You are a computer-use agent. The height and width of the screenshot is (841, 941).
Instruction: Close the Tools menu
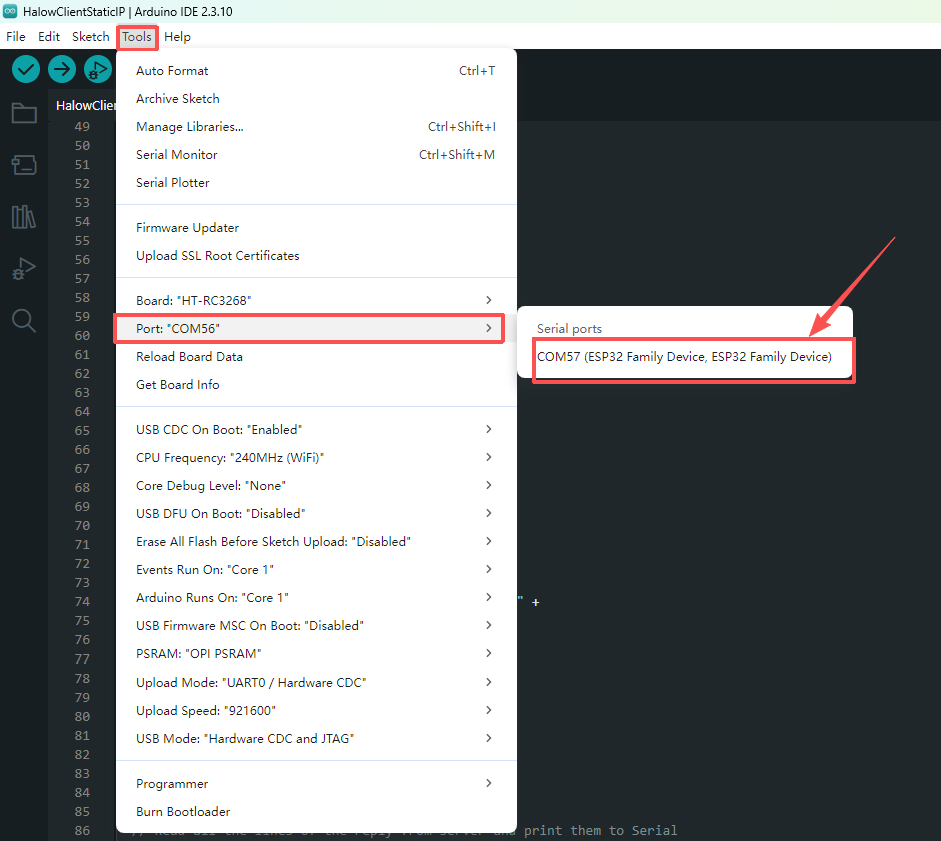(137, 37)
